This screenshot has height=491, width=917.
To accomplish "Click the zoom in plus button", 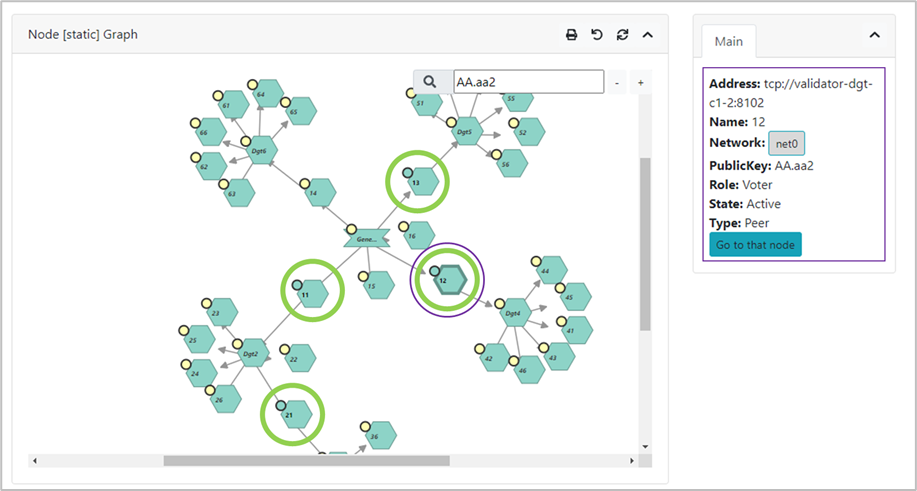I will pyautogui.click(x=640, y=82).
